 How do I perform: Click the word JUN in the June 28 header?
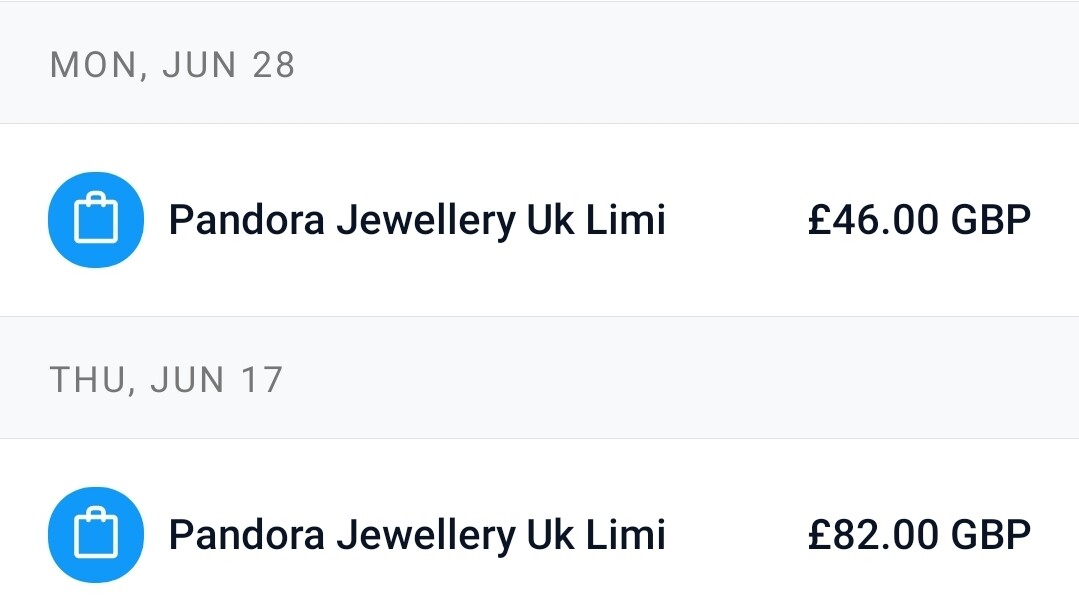pyautogui.click(x=200, y=65)
